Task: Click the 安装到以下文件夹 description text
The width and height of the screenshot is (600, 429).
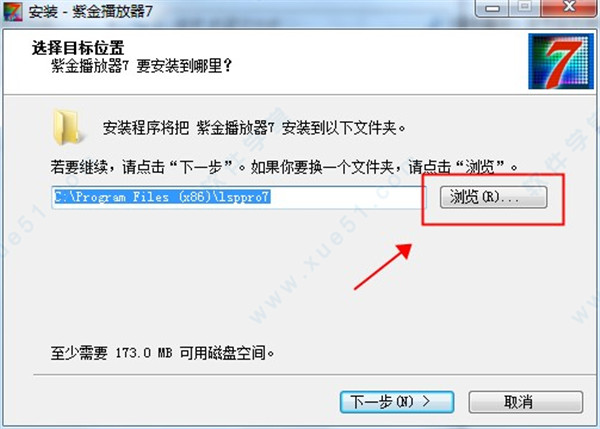Action: pyautogui.click(x=254, y=128)
